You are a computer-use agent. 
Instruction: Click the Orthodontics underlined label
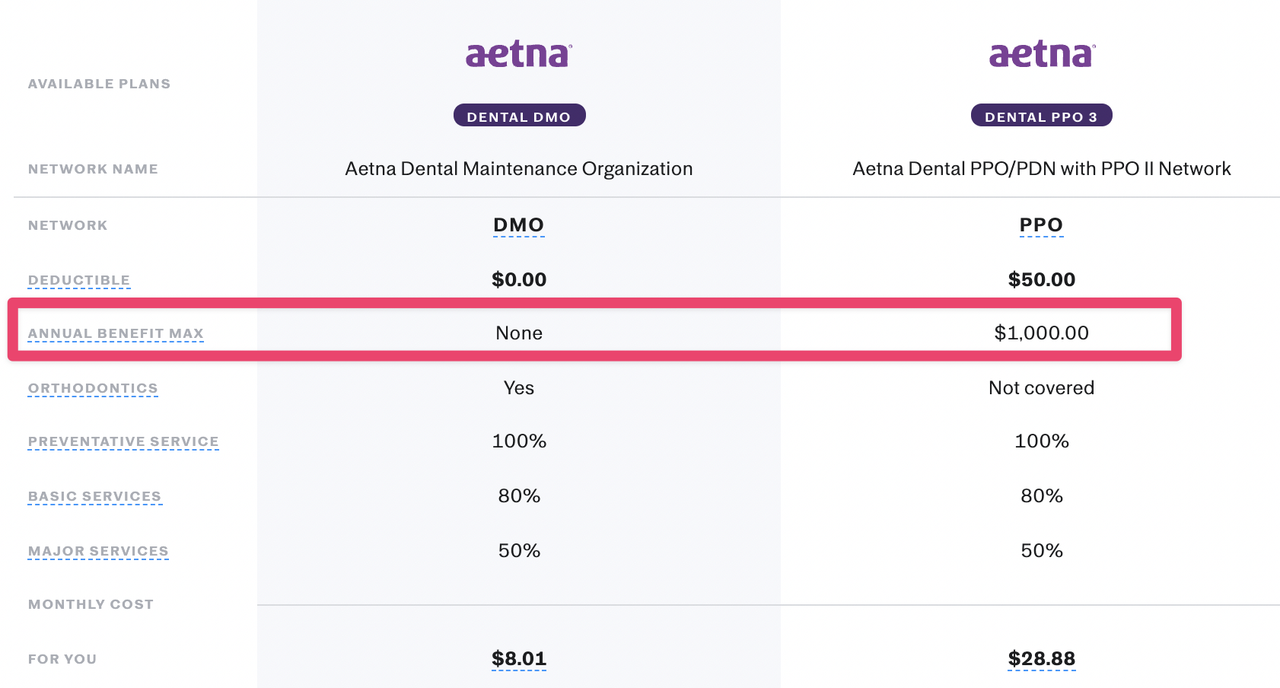pos(93,388)
